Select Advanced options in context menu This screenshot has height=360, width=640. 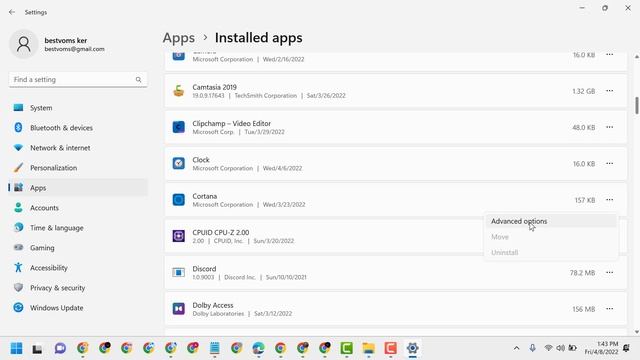click(551, 221)
